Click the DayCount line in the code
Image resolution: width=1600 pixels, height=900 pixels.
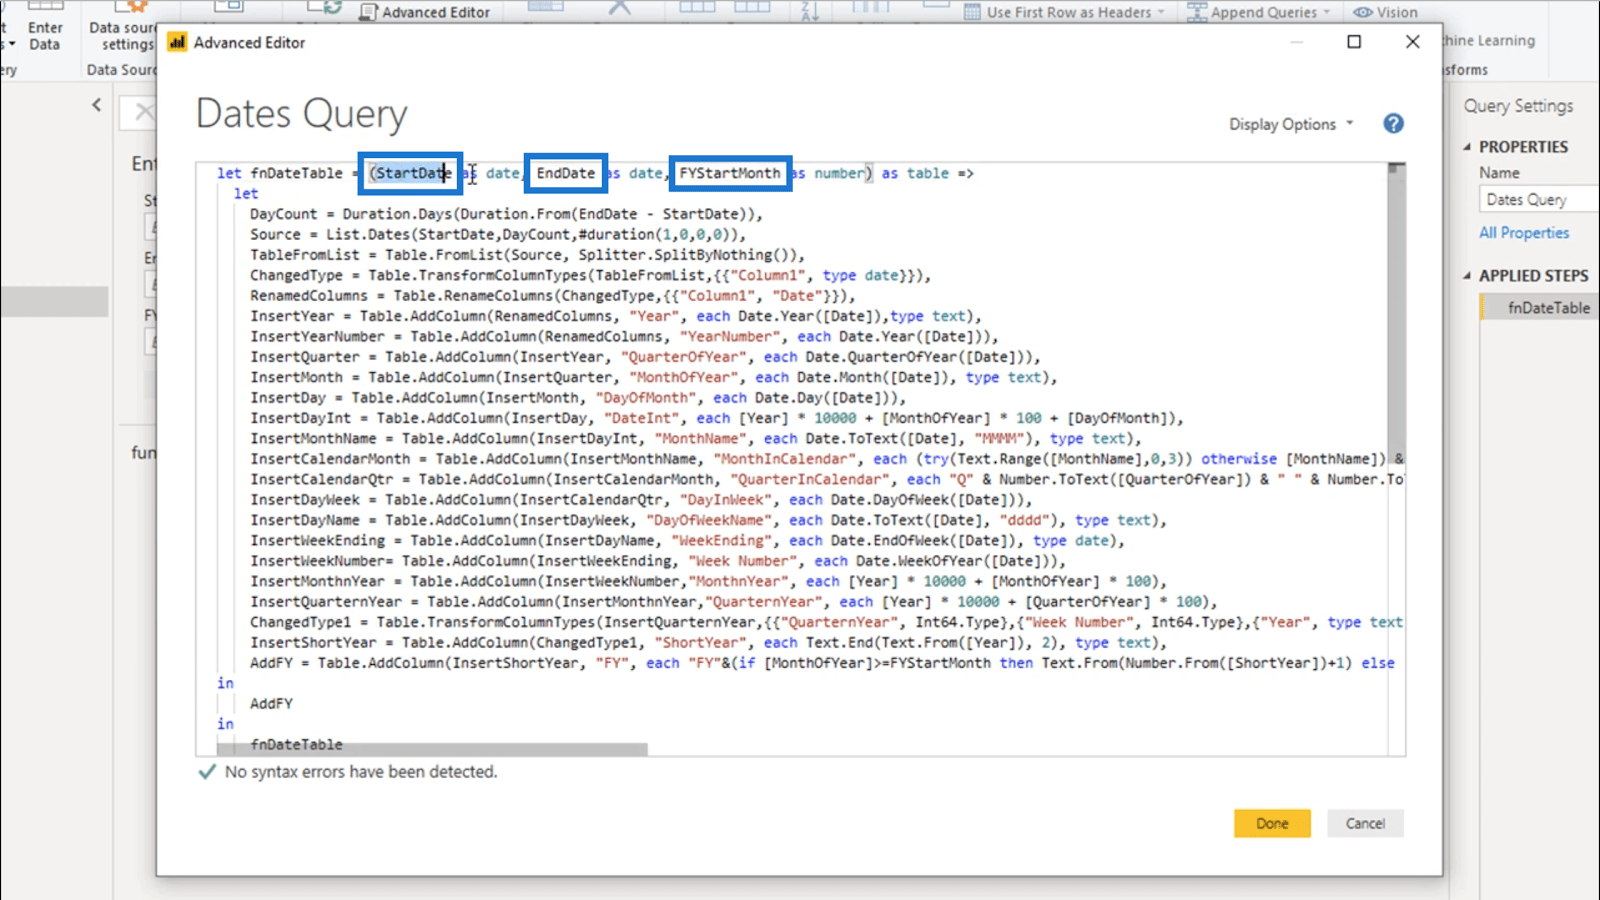click(x=506, y=214)
